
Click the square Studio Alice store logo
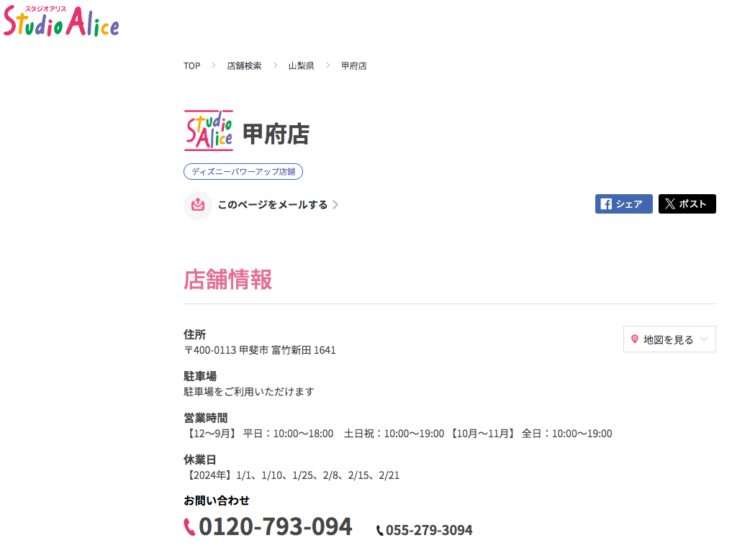click(x=209, y=131)
